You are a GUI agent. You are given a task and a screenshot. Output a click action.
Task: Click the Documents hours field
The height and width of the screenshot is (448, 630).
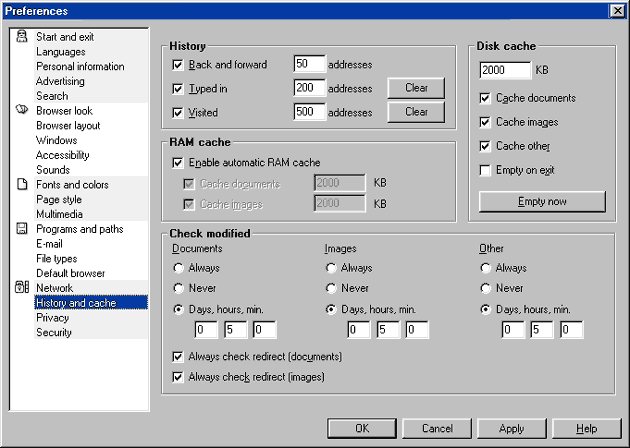[x=235, y=330]
